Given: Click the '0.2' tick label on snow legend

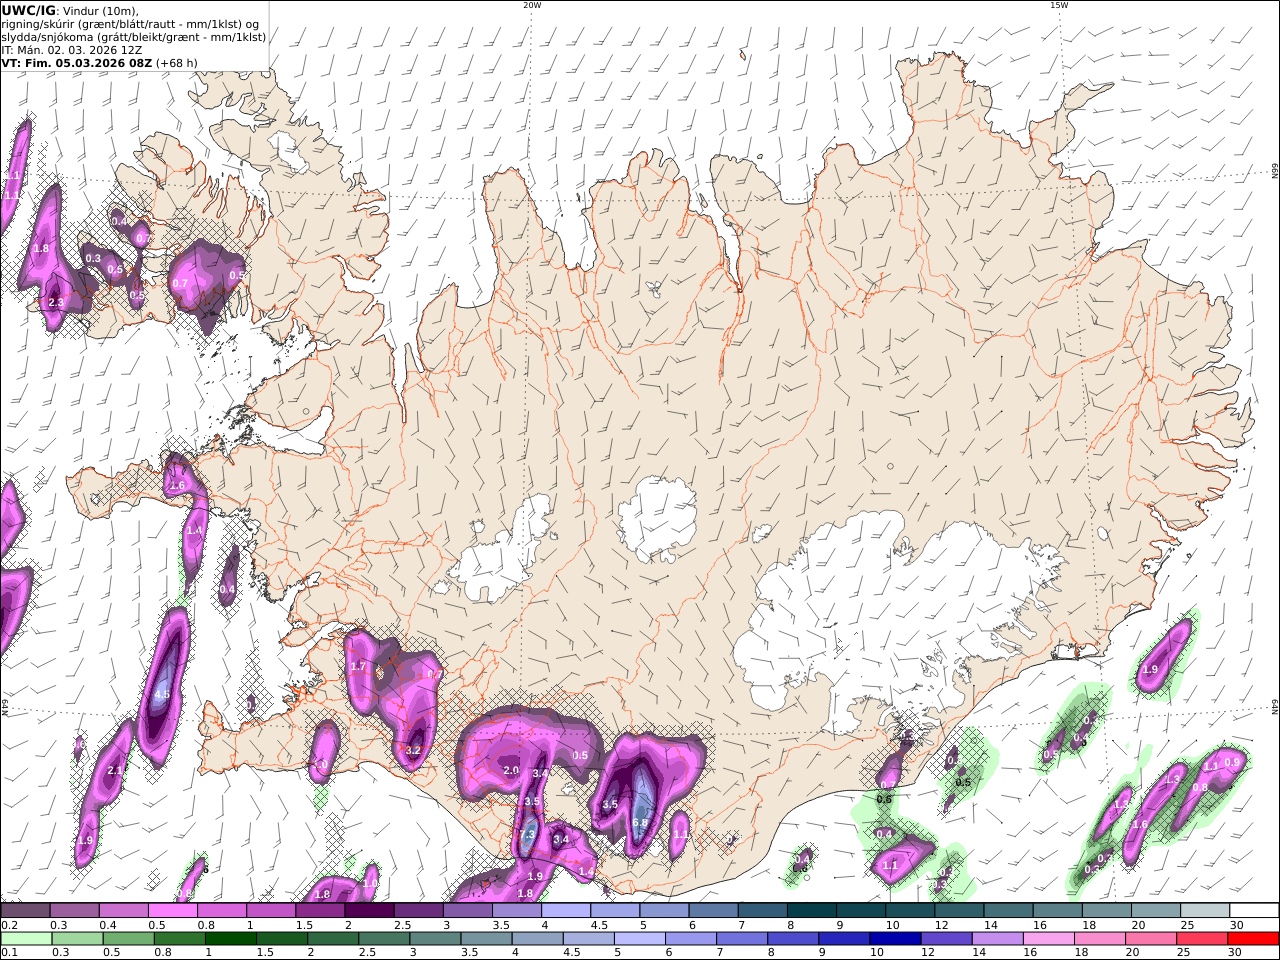Looking at the screenshot, I should click(8, 925).
